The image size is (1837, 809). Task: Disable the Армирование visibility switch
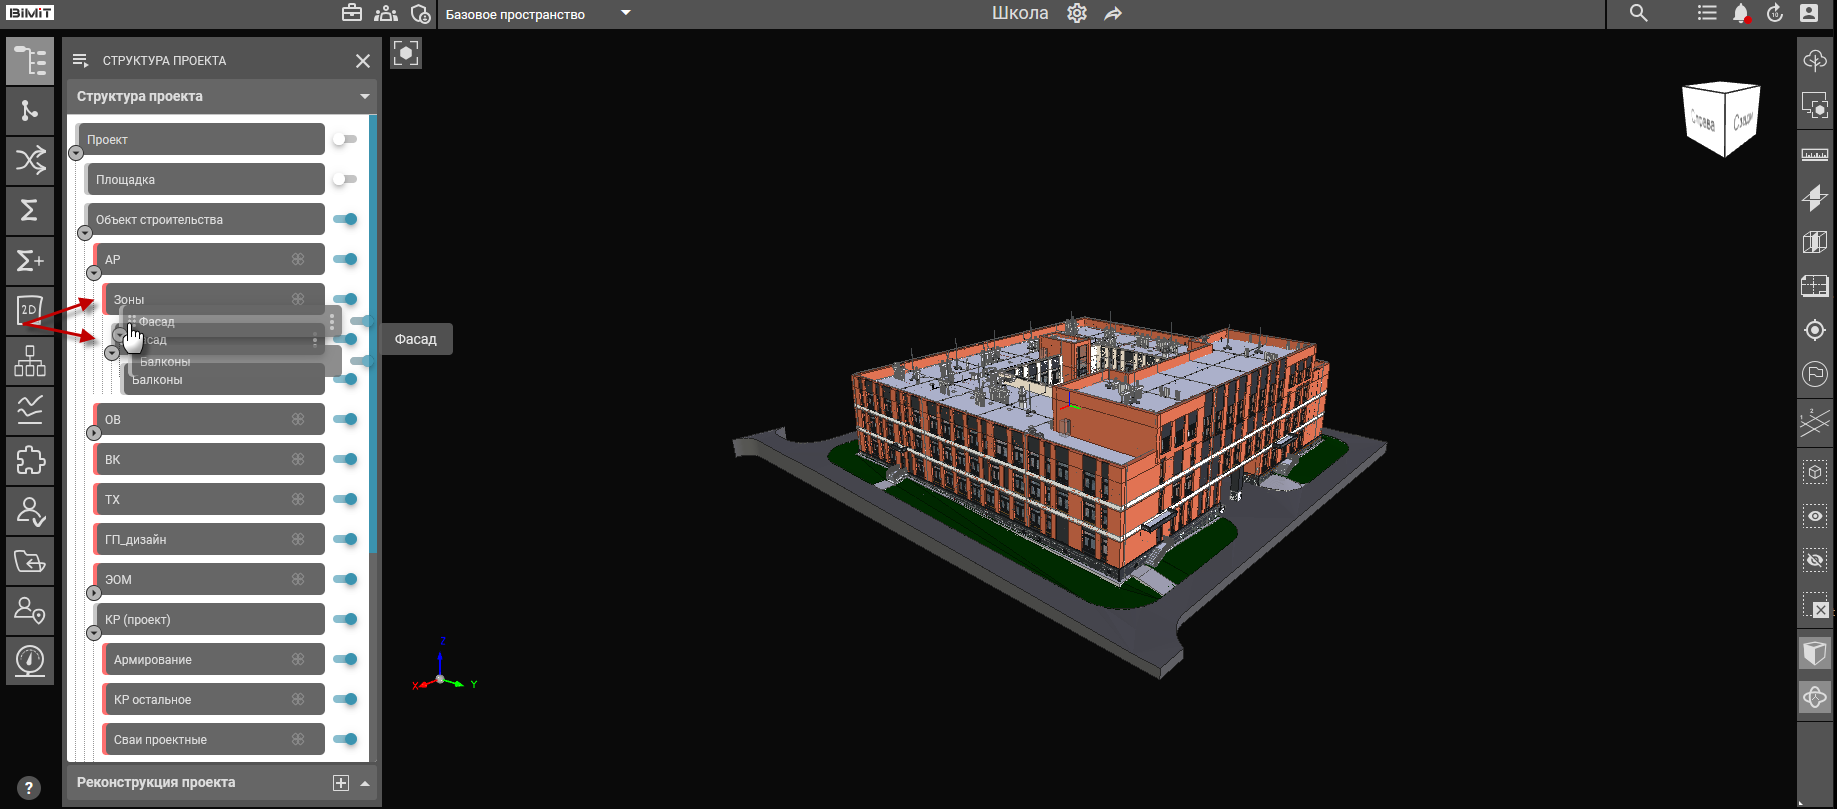point(345,659)
